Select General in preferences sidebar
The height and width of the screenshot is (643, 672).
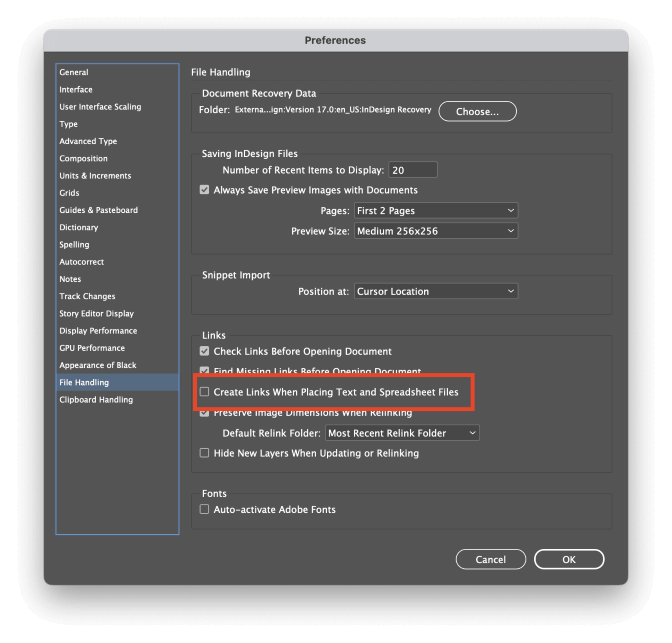click(x=74, y=72)
